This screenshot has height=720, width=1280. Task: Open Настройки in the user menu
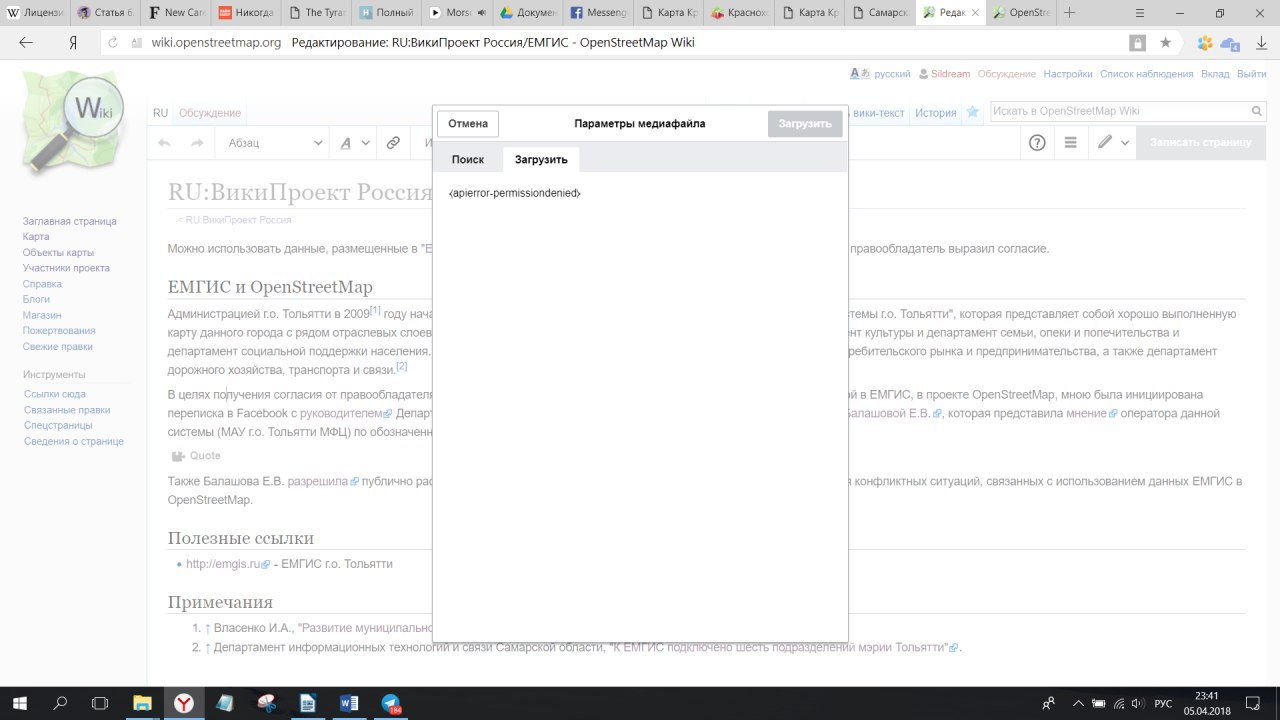point(1068,74)
